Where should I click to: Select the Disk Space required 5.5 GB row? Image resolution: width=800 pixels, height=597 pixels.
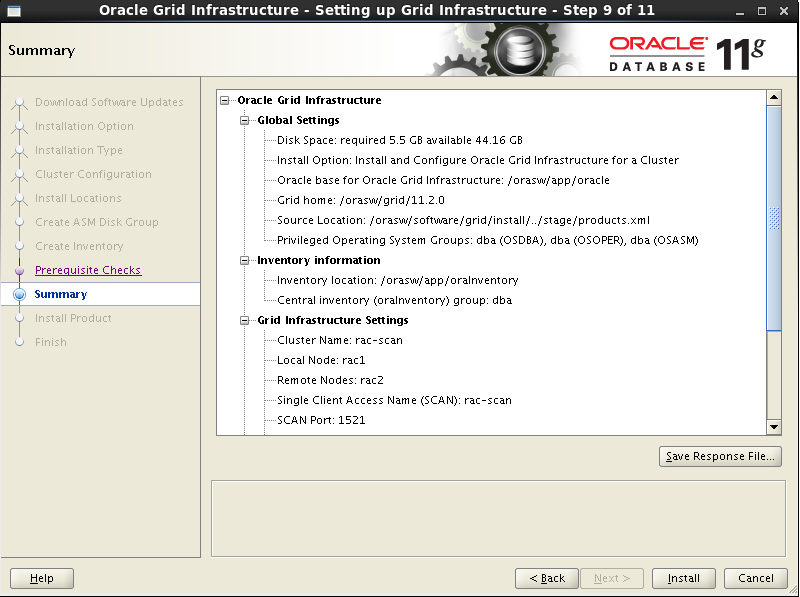pos(399,140)
